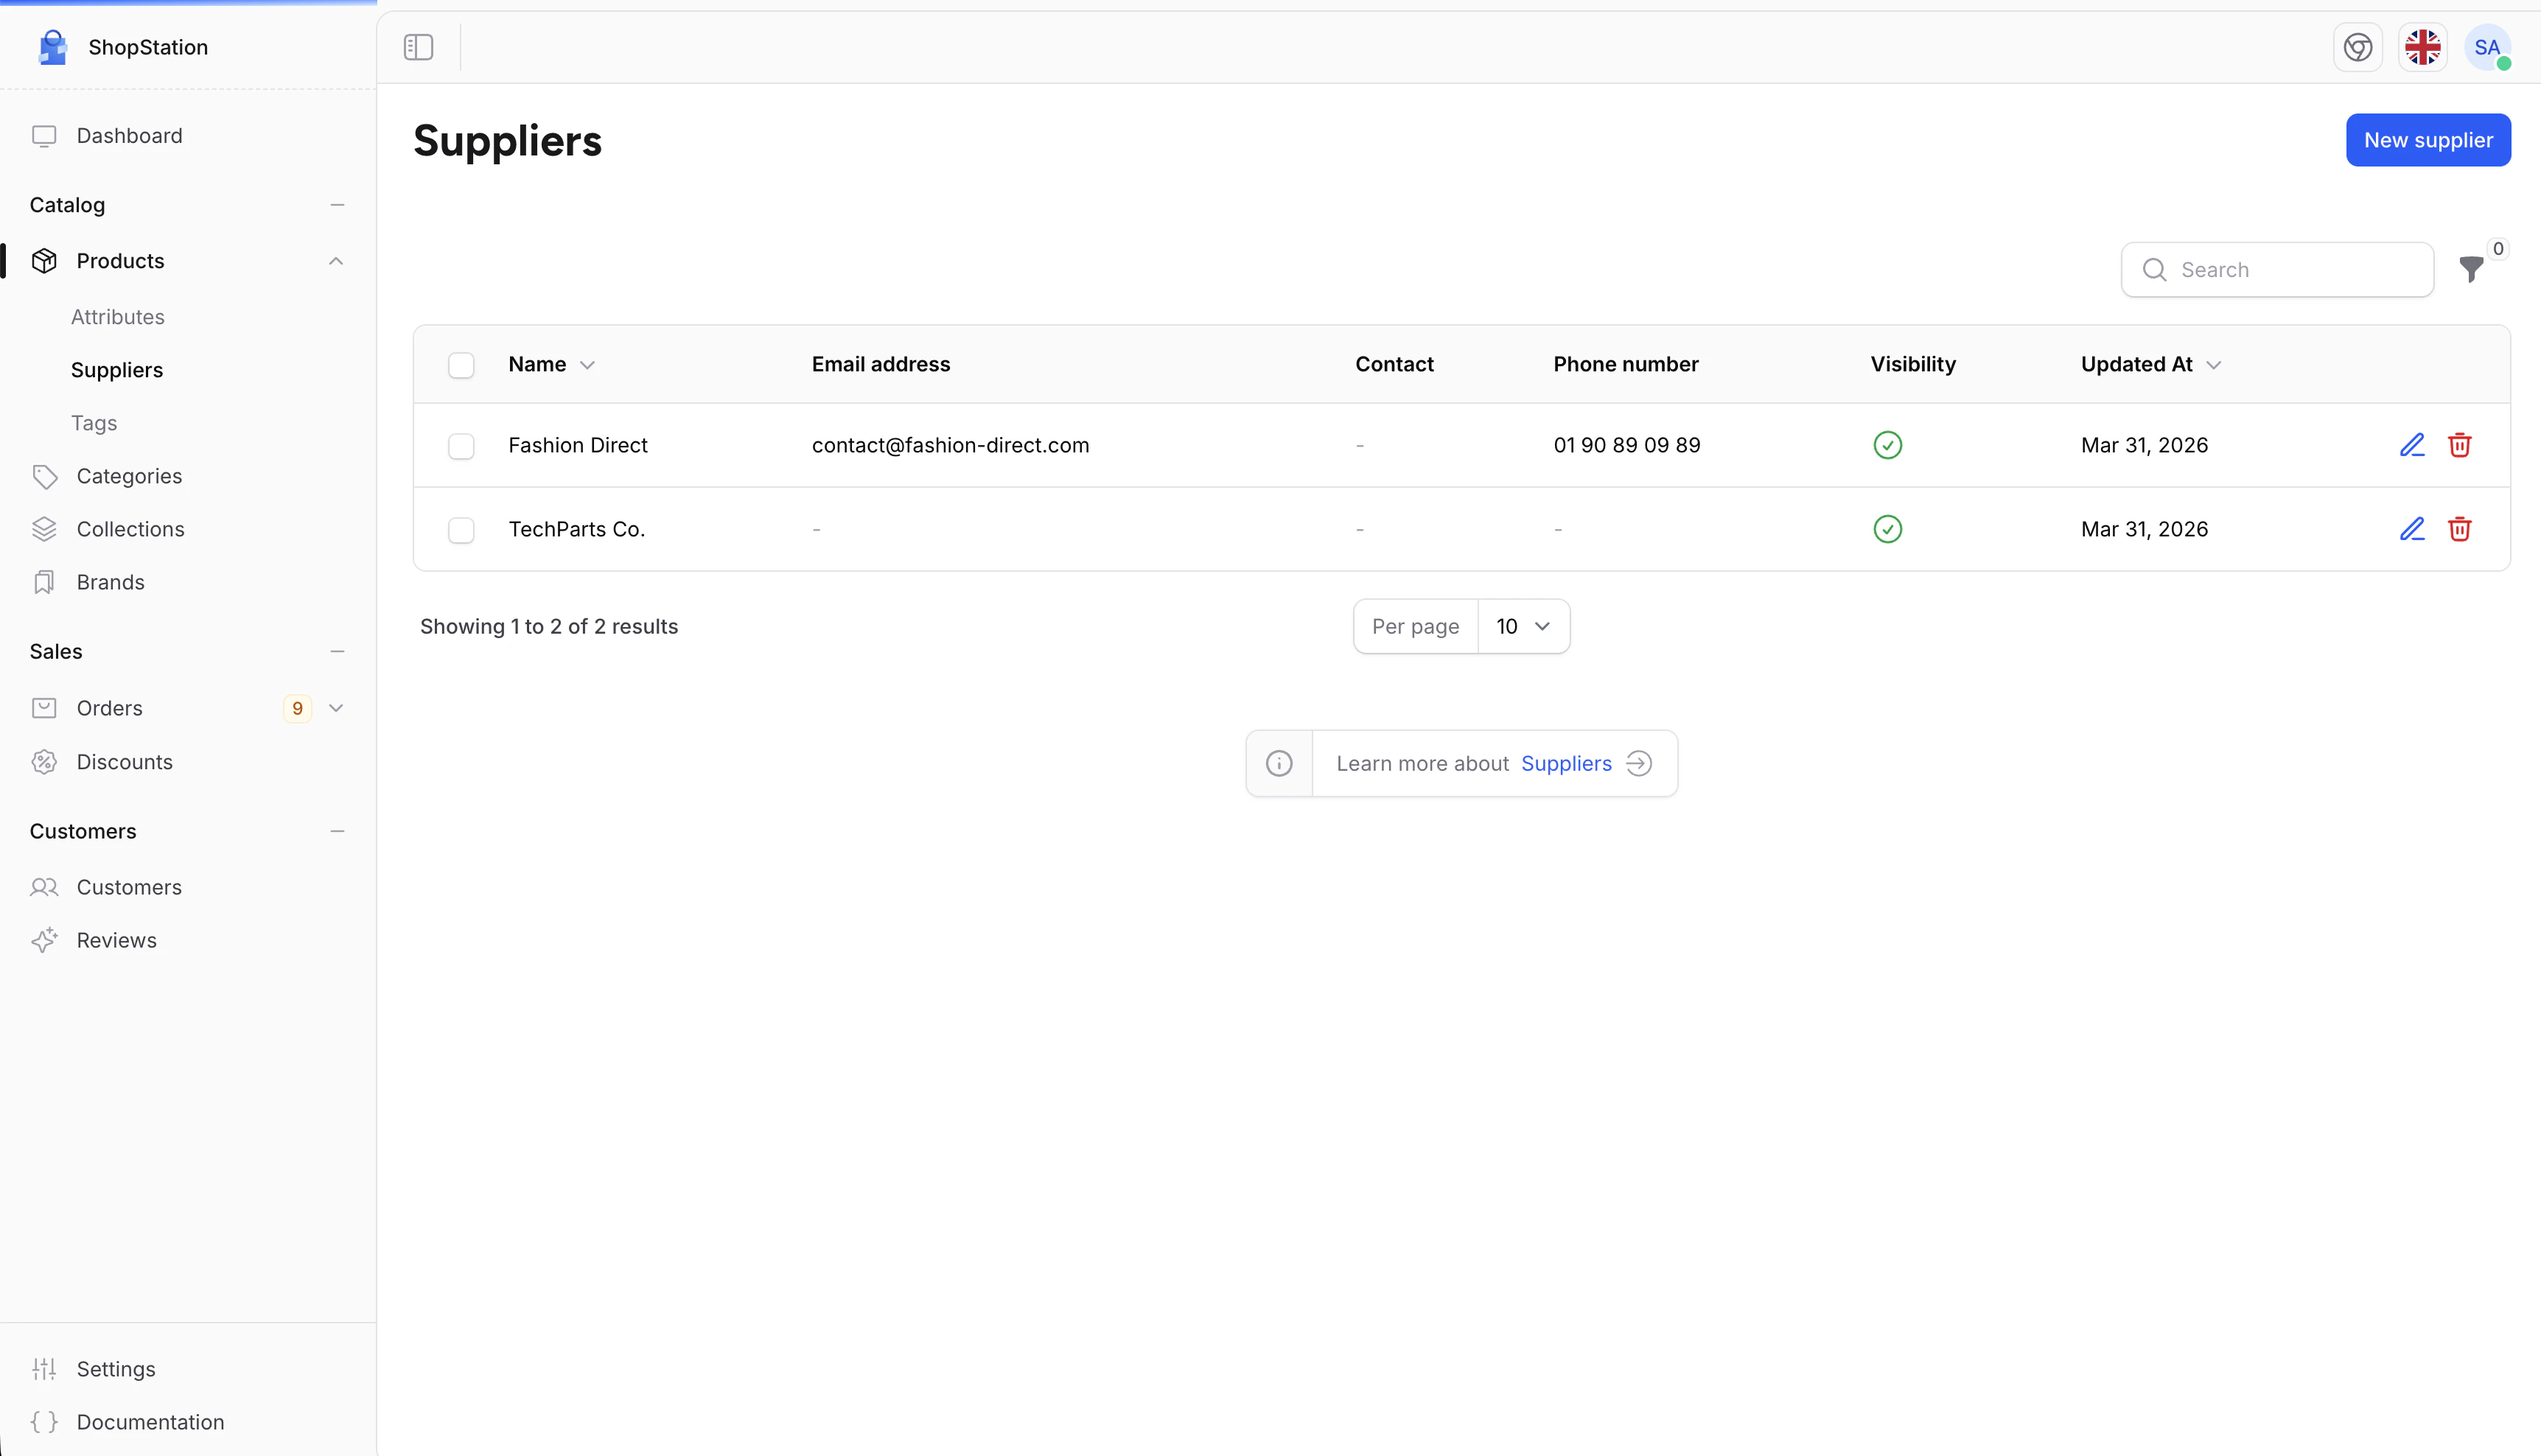The height and width of the screenshot is (1456, 2541).
Task: Click the theme icon beside the flag
Action: [x=2357, y=47]
